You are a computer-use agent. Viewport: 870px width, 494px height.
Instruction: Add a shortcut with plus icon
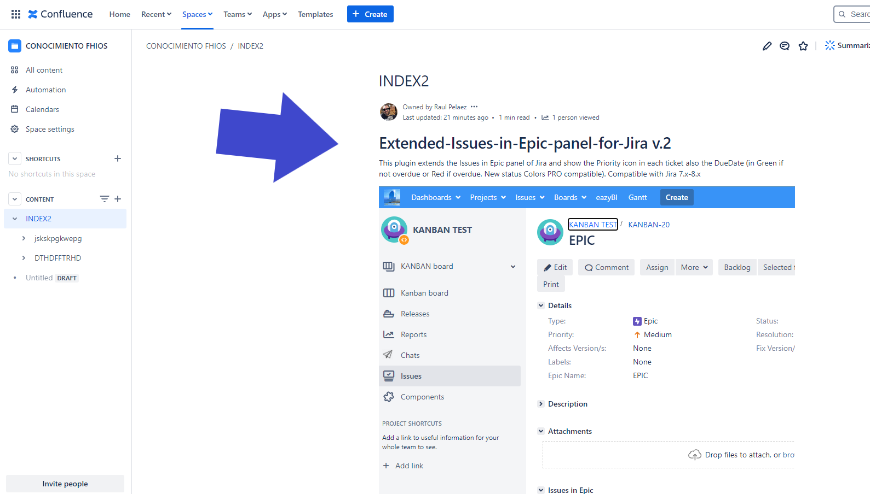[118, 159]
